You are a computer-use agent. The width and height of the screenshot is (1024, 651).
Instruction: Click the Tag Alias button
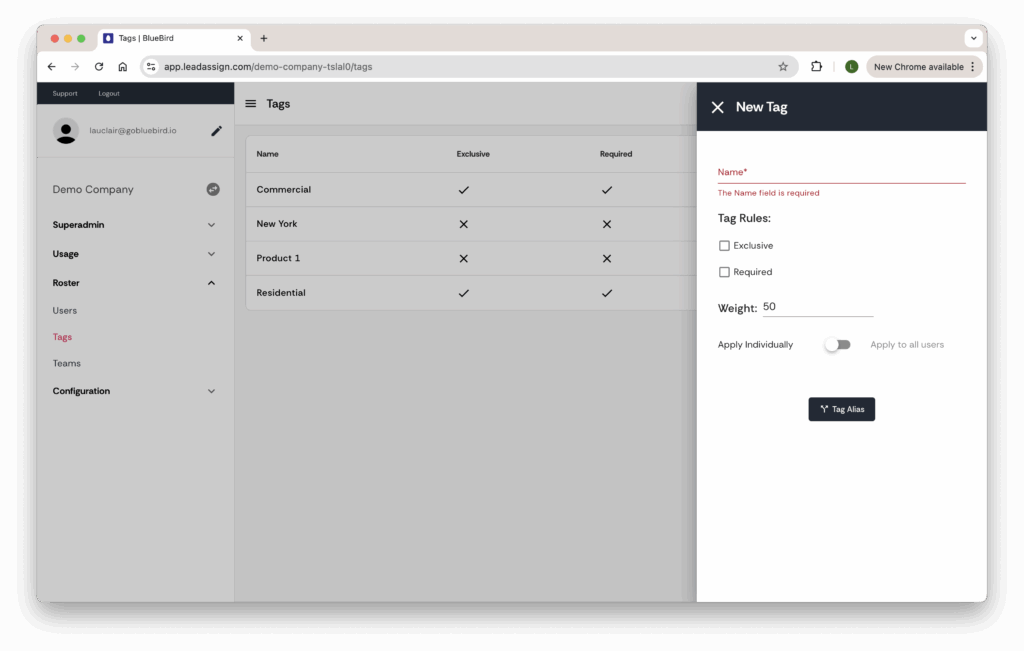click(x=841, y=409)
